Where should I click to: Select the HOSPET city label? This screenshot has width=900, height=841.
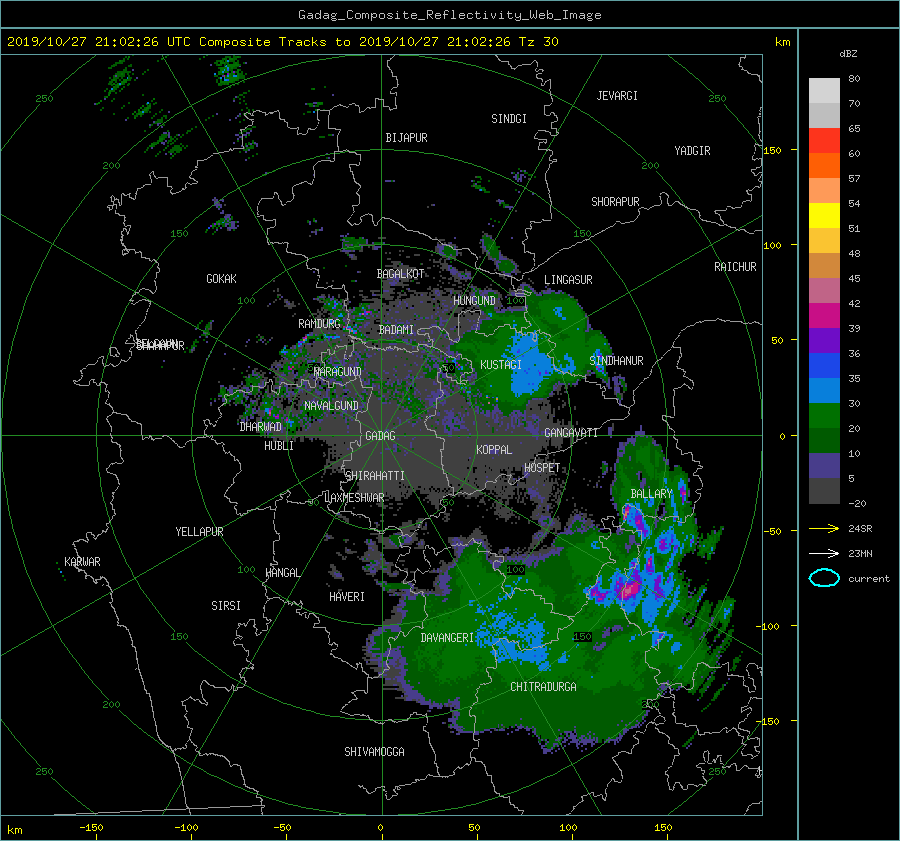click(542, 468)
